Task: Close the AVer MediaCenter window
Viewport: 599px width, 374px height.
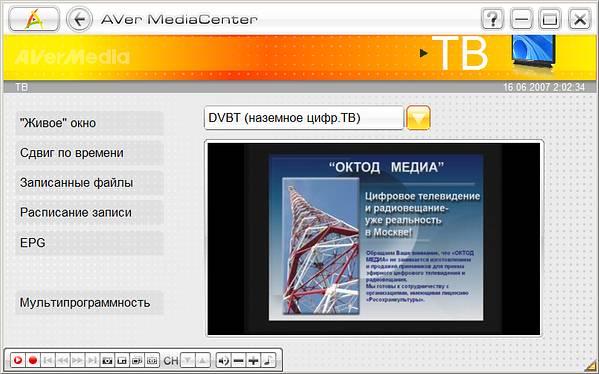Action: point(580,18)
